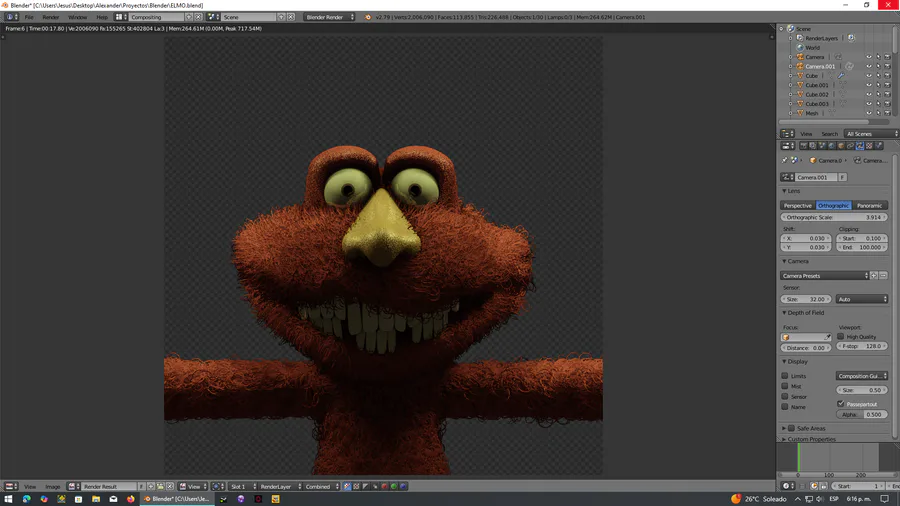Viewport: 900px width, 506px height.
Task: Open the Composition Guides dropdown
Action: click(862, 376)
